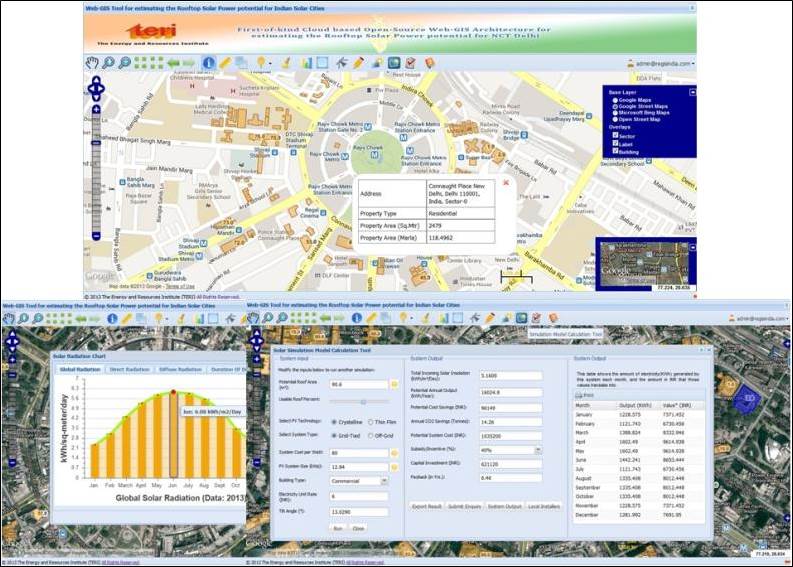Open the admin user dropdown in top window
The height and width of the screenshot is (567, 793).
coord(661,64)
